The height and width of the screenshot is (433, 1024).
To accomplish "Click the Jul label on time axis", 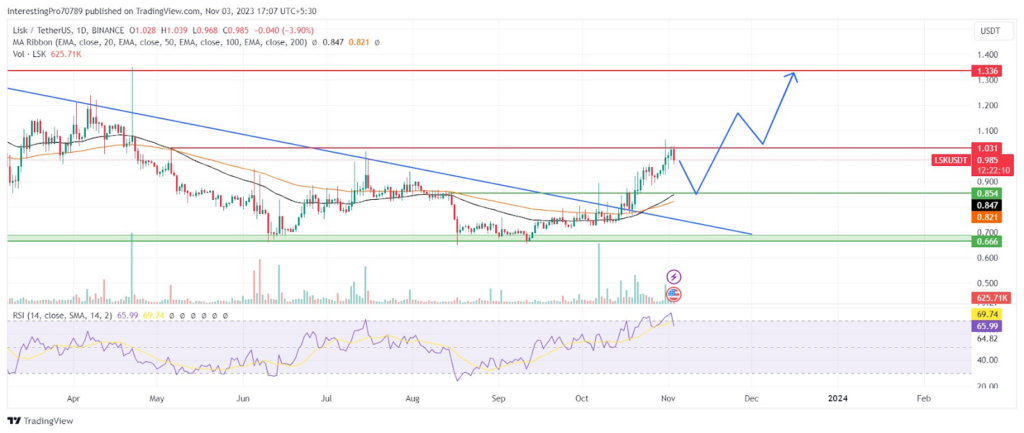I will 328,397.
